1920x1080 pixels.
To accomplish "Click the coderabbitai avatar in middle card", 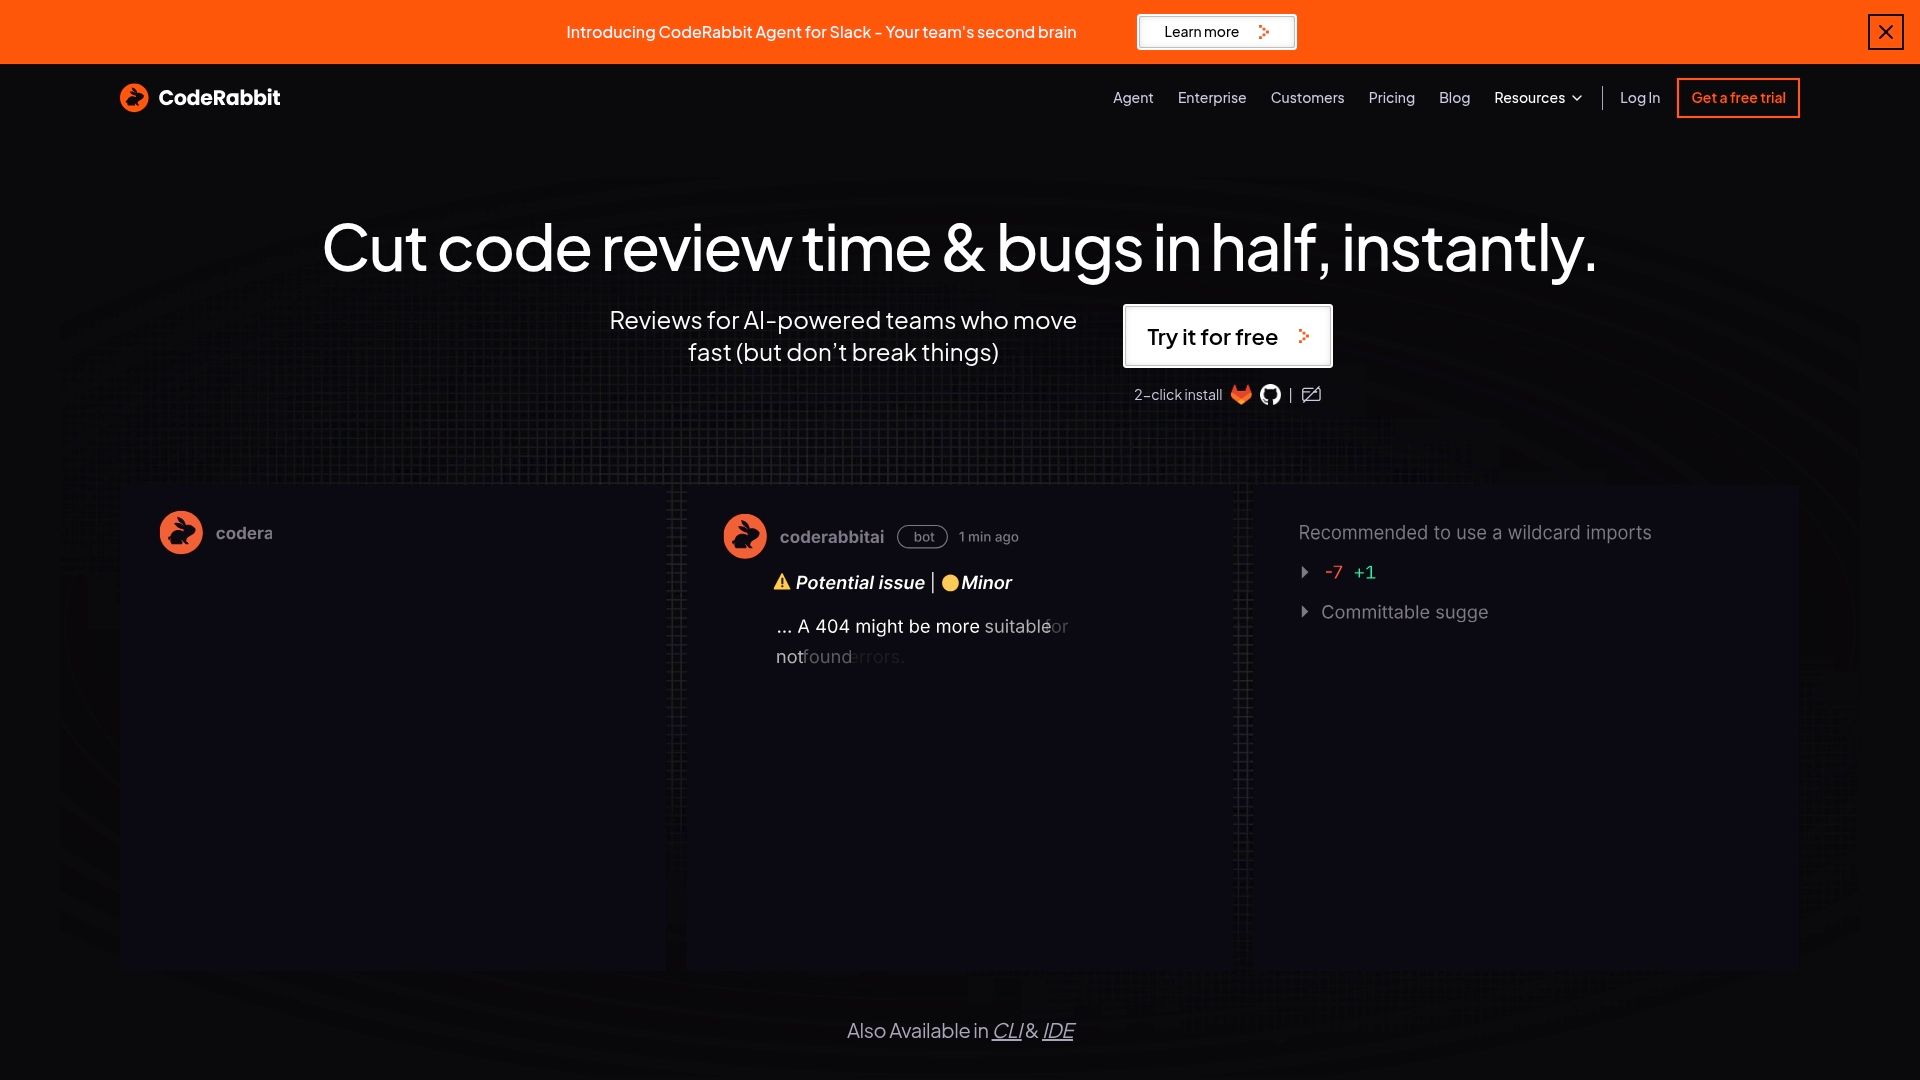I will coord(745,536).
